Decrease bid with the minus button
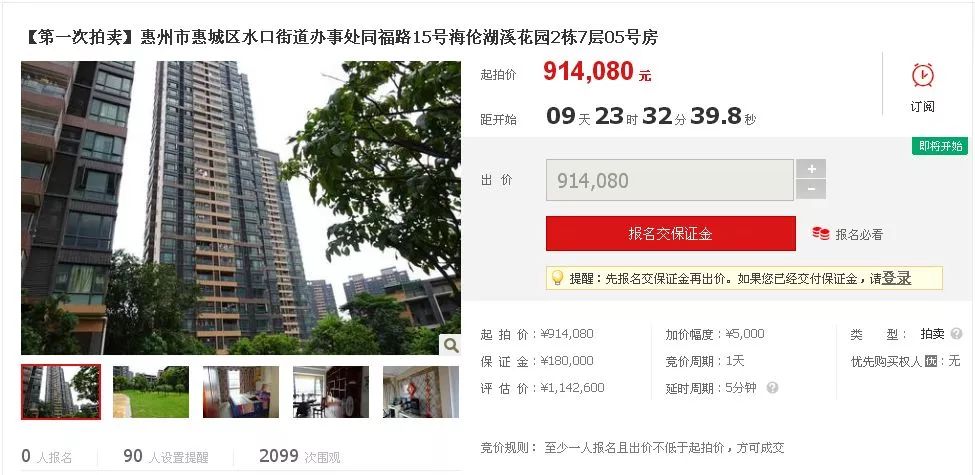This screenshot has width=975, height=475. (x=811, y=189)
